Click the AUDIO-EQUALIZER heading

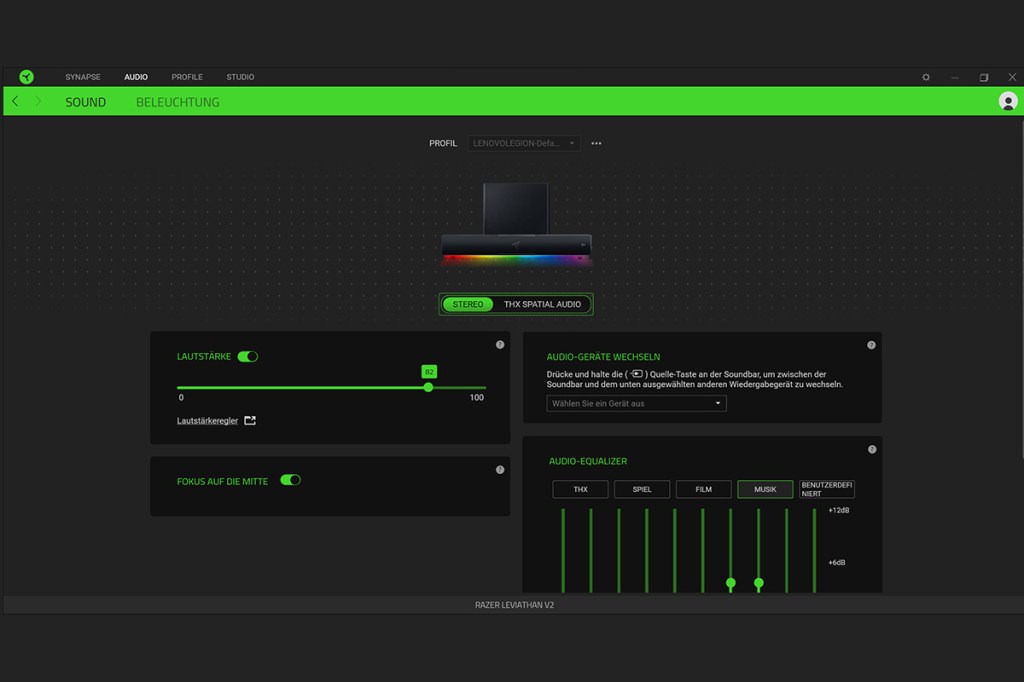[588, 461]
